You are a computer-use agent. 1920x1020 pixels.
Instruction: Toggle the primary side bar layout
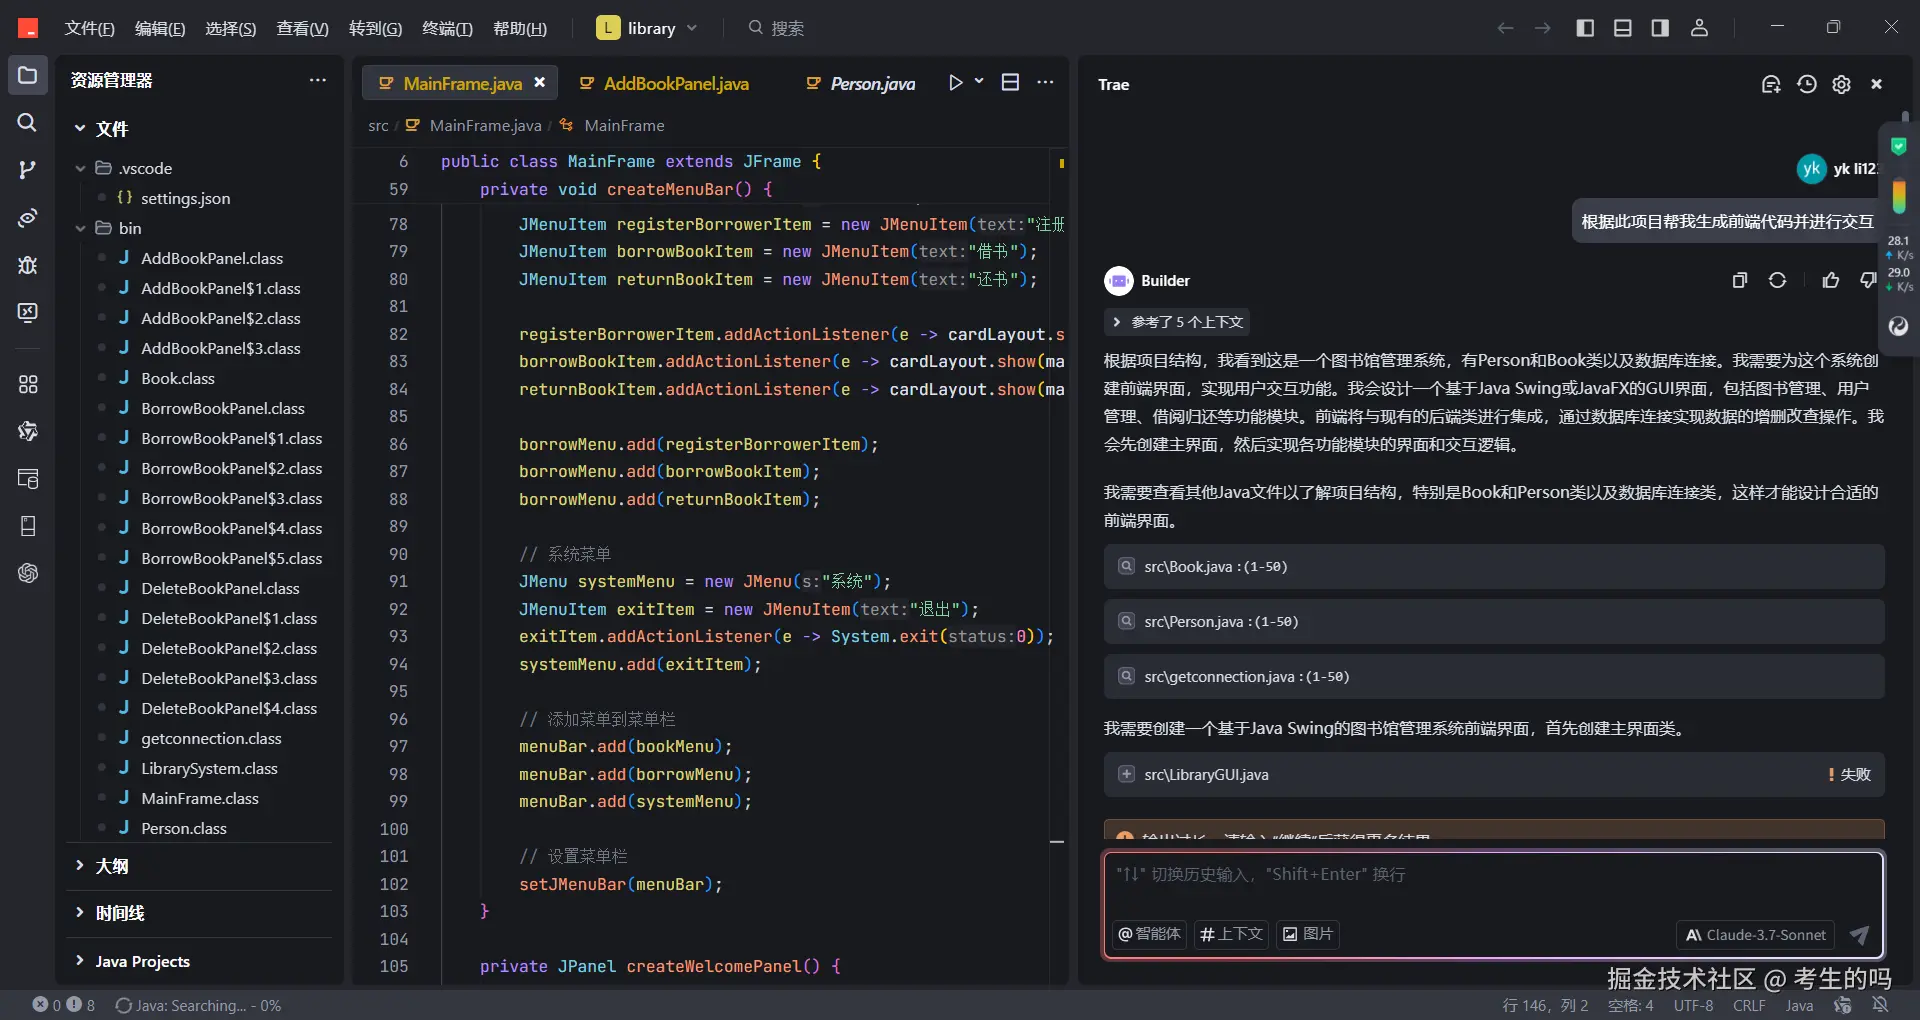pyautogui.click(x=1585, y=28)
